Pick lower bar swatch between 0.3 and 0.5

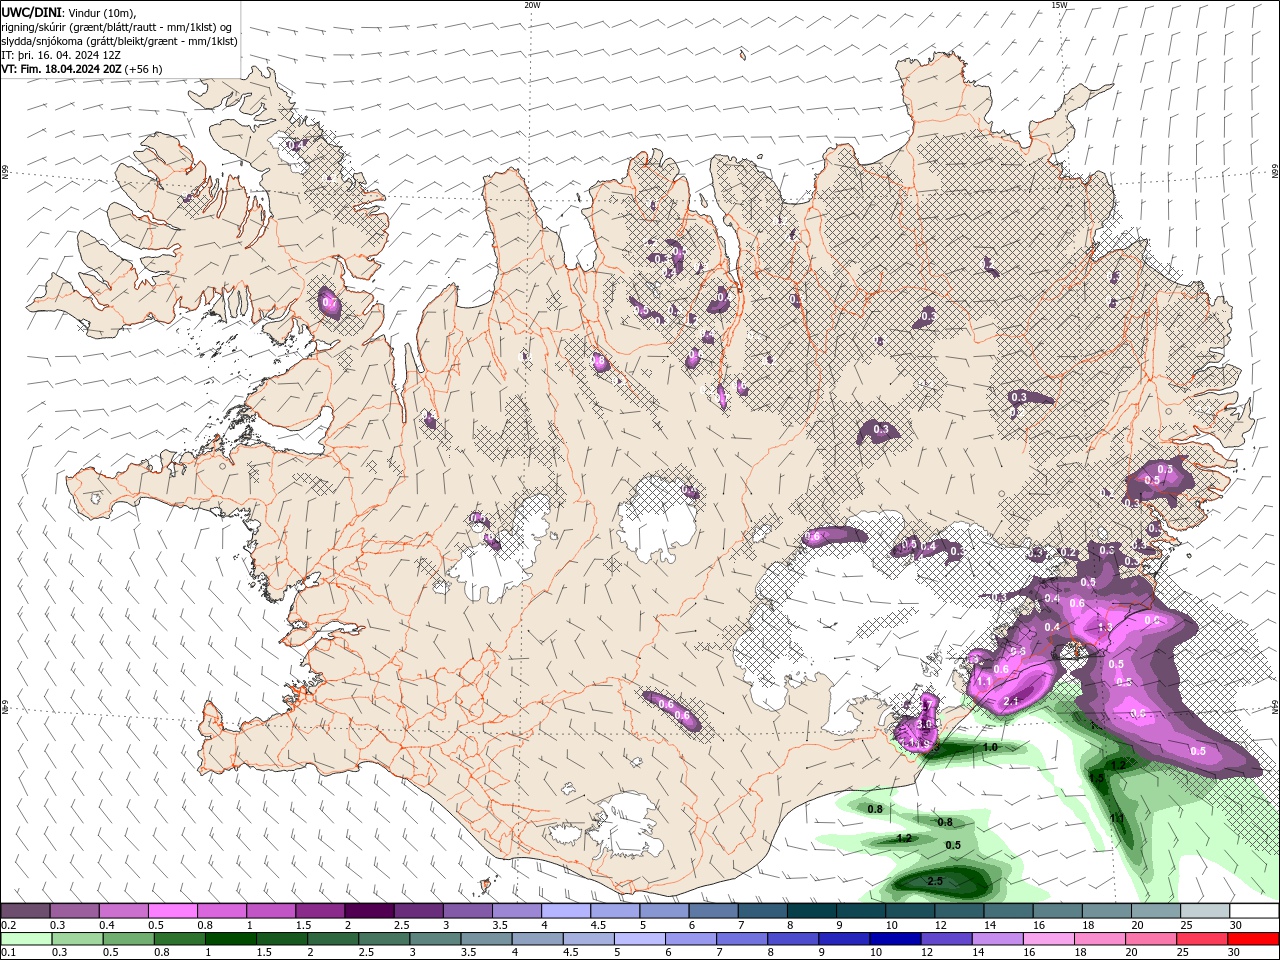(77, 939)
